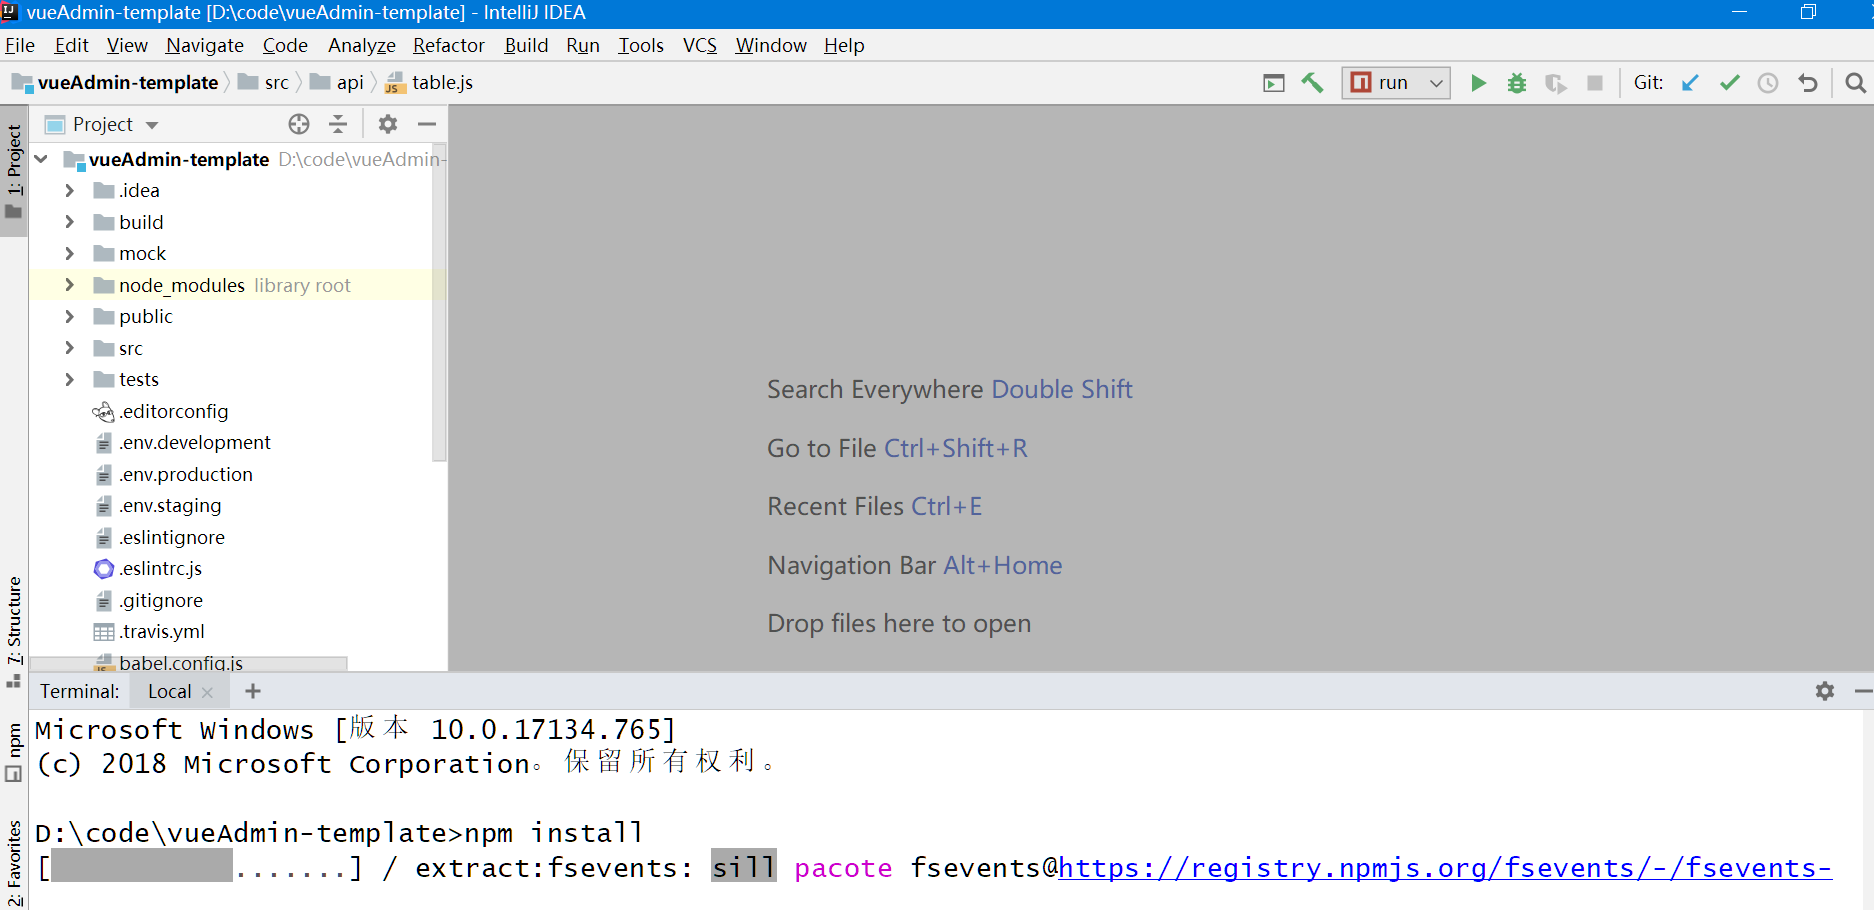1874x910 pixels.
Task: Open Search Everywhere magnifier icon
Action: pos(1855,83)
